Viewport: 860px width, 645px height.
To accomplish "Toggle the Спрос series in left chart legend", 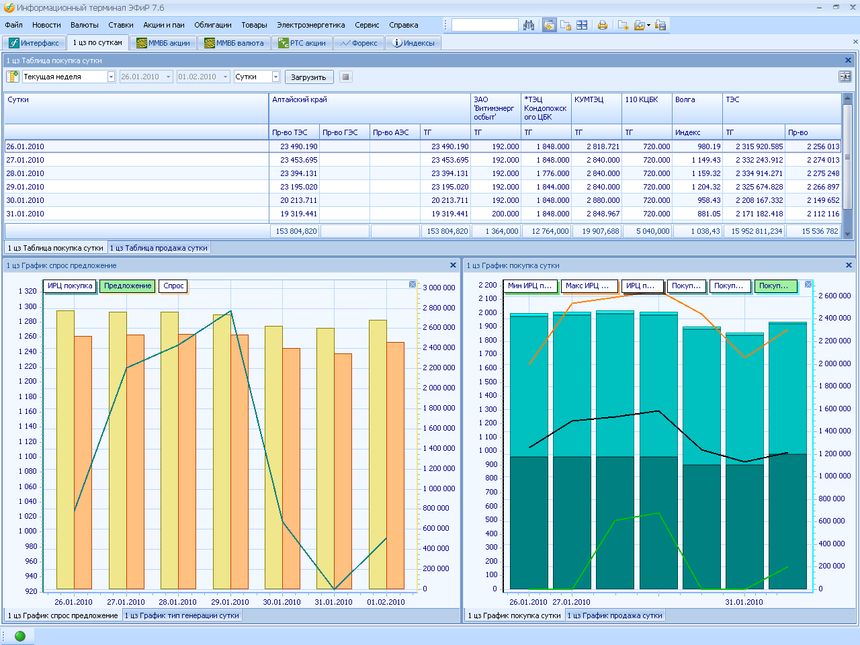I will (x=174, y=286).
